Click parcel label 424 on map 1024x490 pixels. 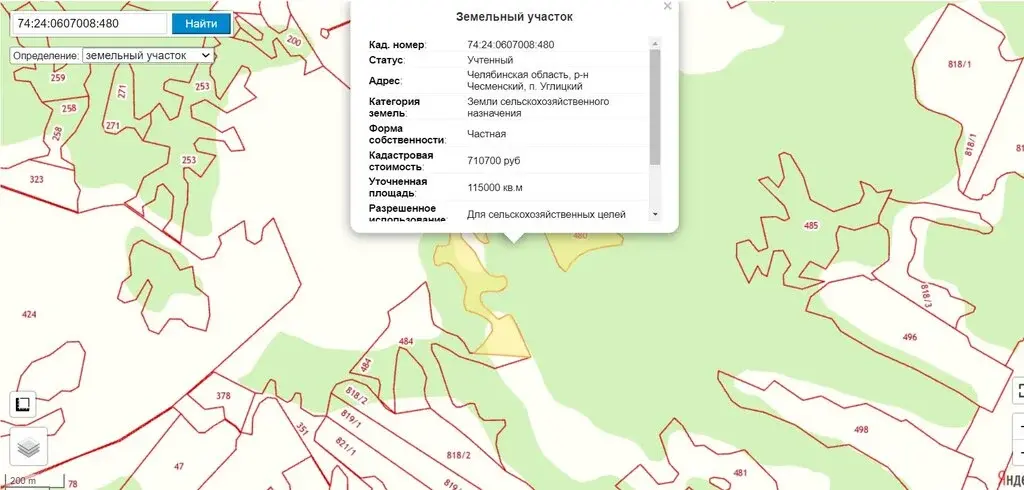tap(29, 314)
